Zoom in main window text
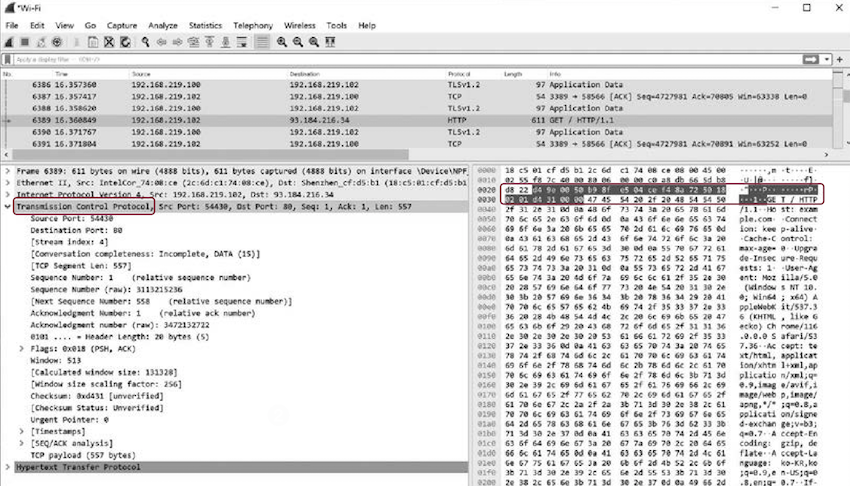Screen dimensions: 850x486 pyautogui.click(x=282, y=42)
